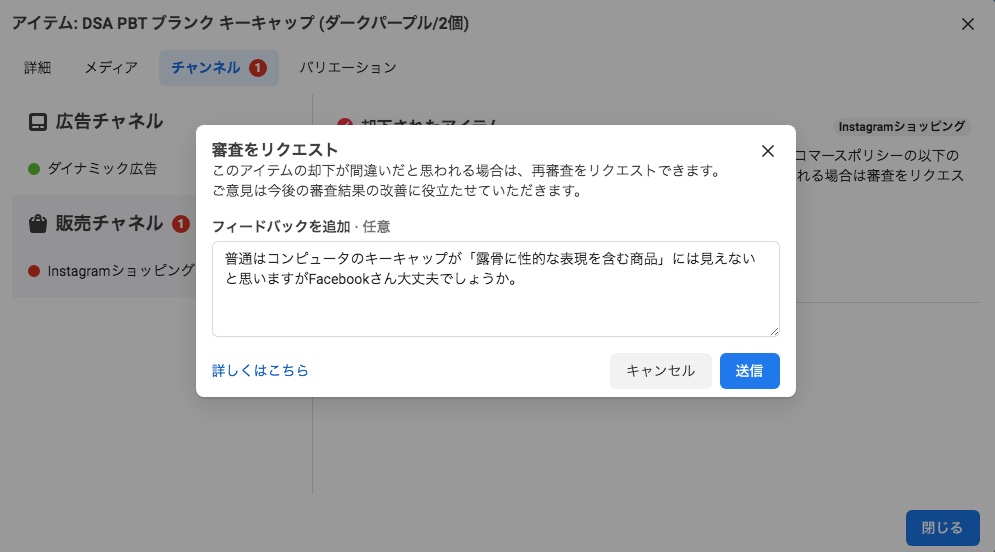Click the Instagramショッピング tag label at right

tap(901, 127)
